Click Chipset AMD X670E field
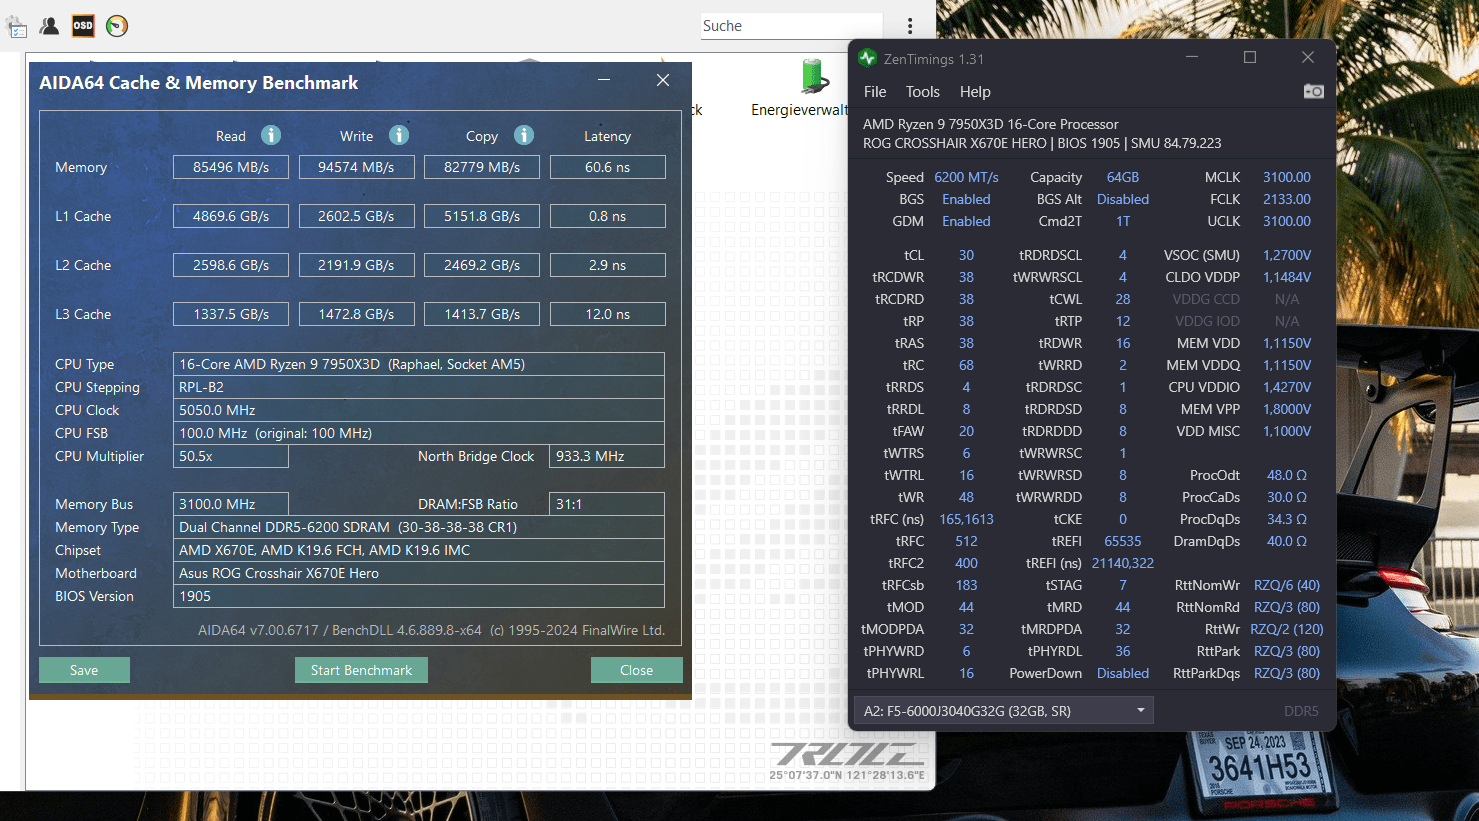 418,550
